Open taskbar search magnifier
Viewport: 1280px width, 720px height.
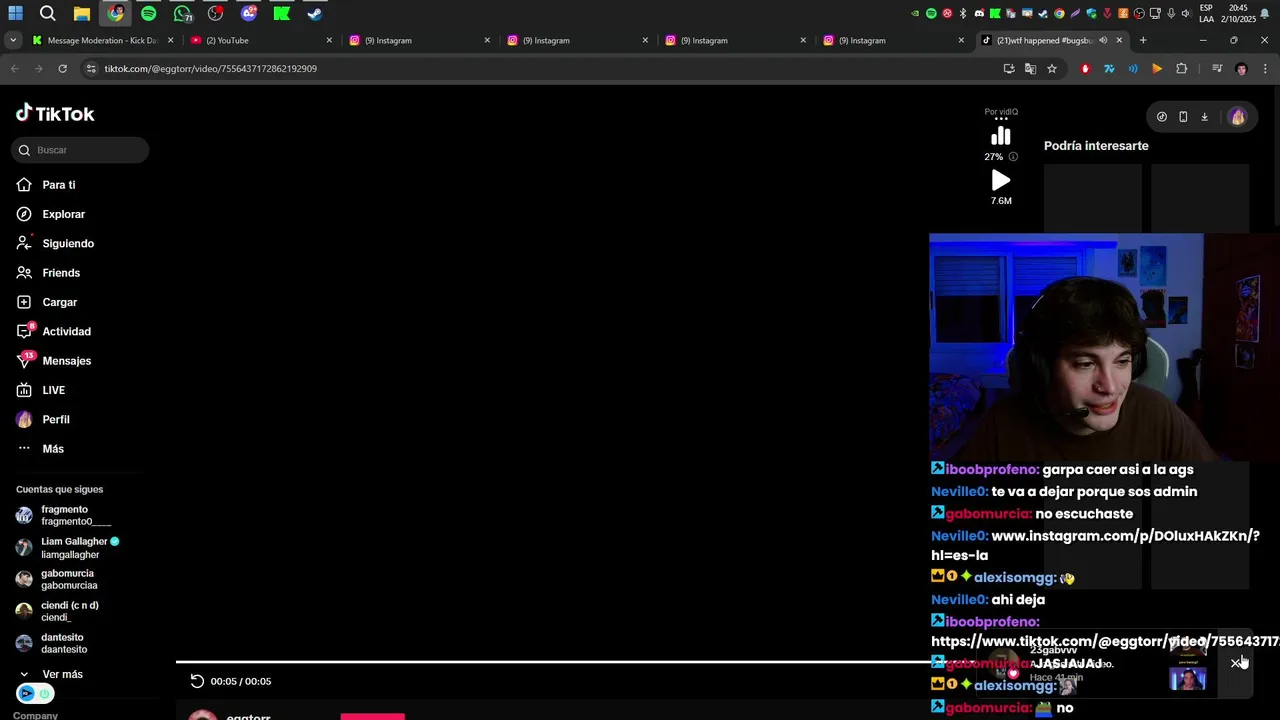pos(48,13)
